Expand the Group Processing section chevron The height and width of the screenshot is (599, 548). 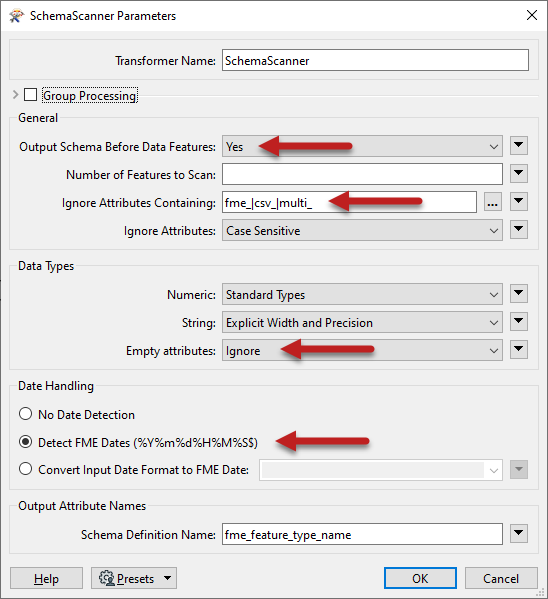coord(15,94)
